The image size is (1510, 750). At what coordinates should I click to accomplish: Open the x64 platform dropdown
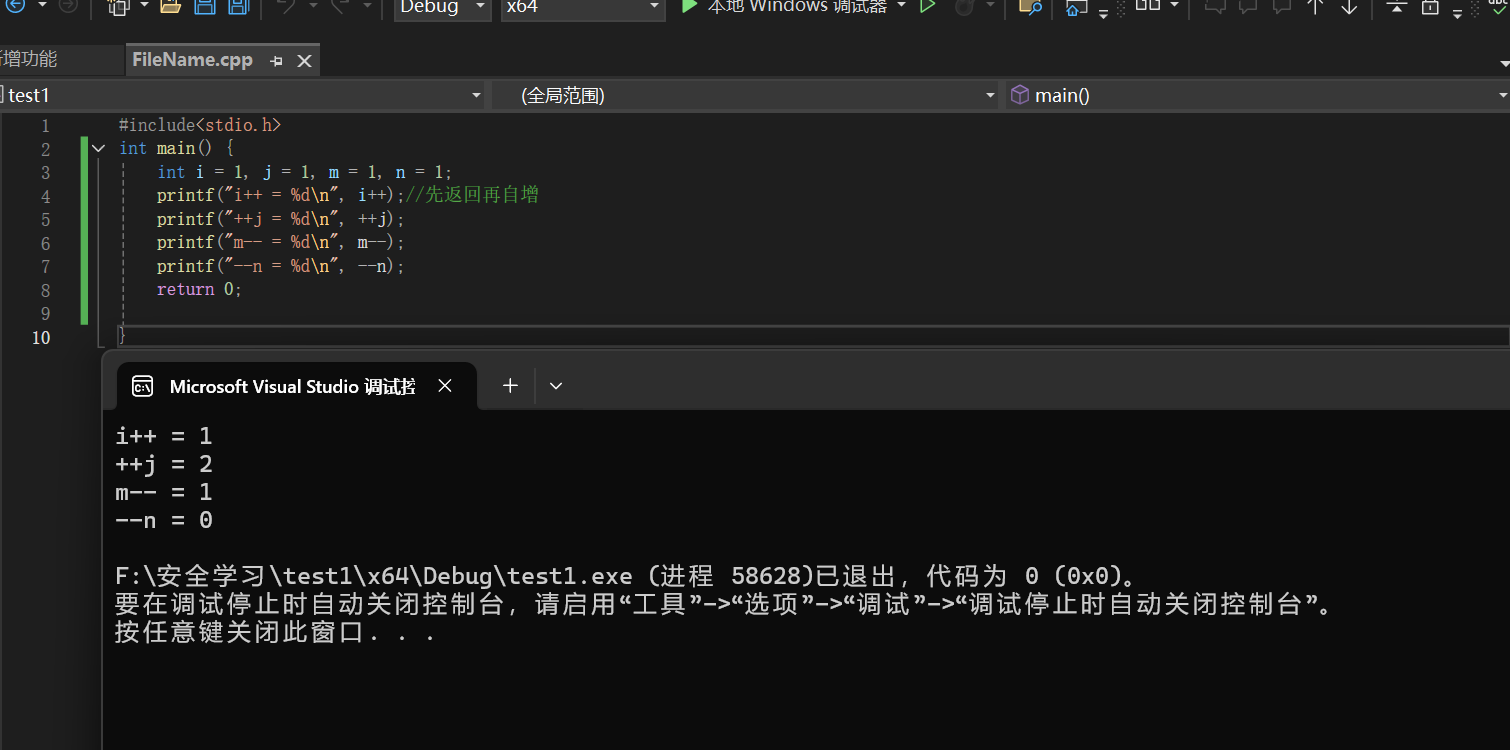point(583,7)
